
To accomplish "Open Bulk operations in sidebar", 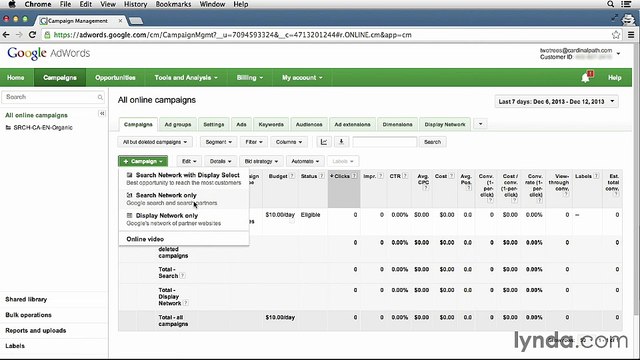I will tap(29, 315).
